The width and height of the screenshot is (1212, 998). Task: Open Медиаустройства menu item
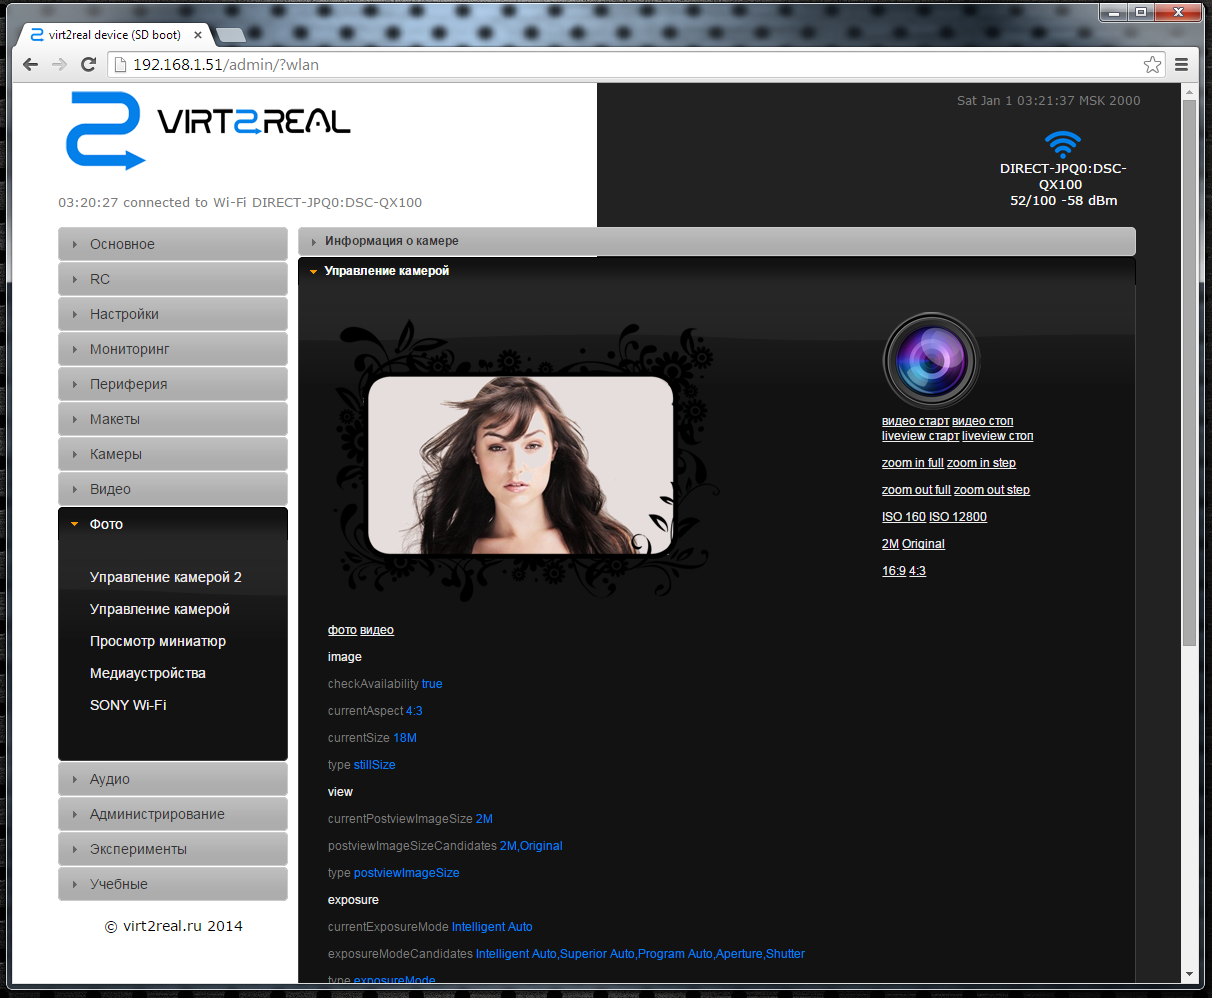(x=148, y=673)
